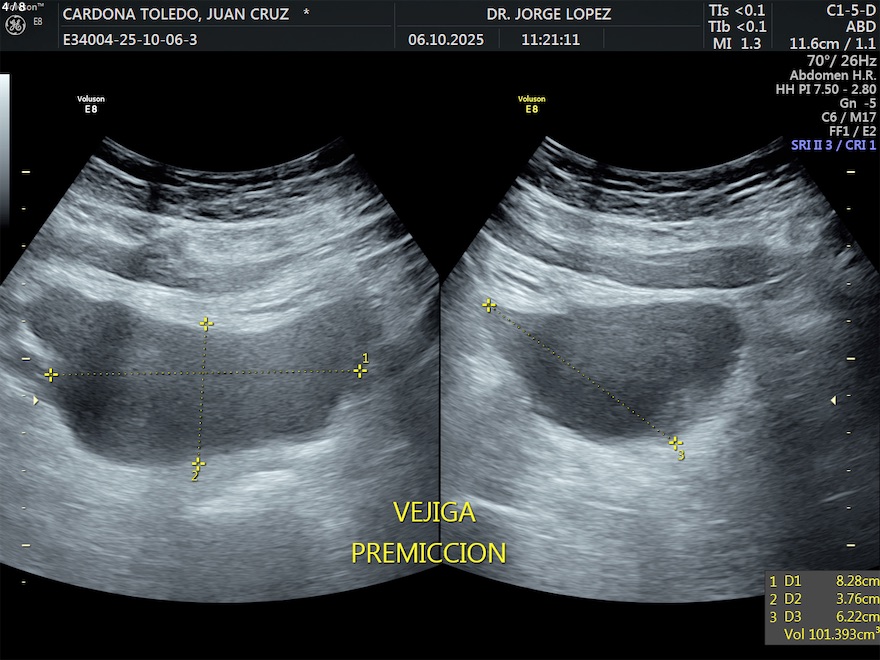This screenshot has width=880, height=660.
Task: Click the DR. JORGE LOPEZ field
Action: (x=548, y=15)
